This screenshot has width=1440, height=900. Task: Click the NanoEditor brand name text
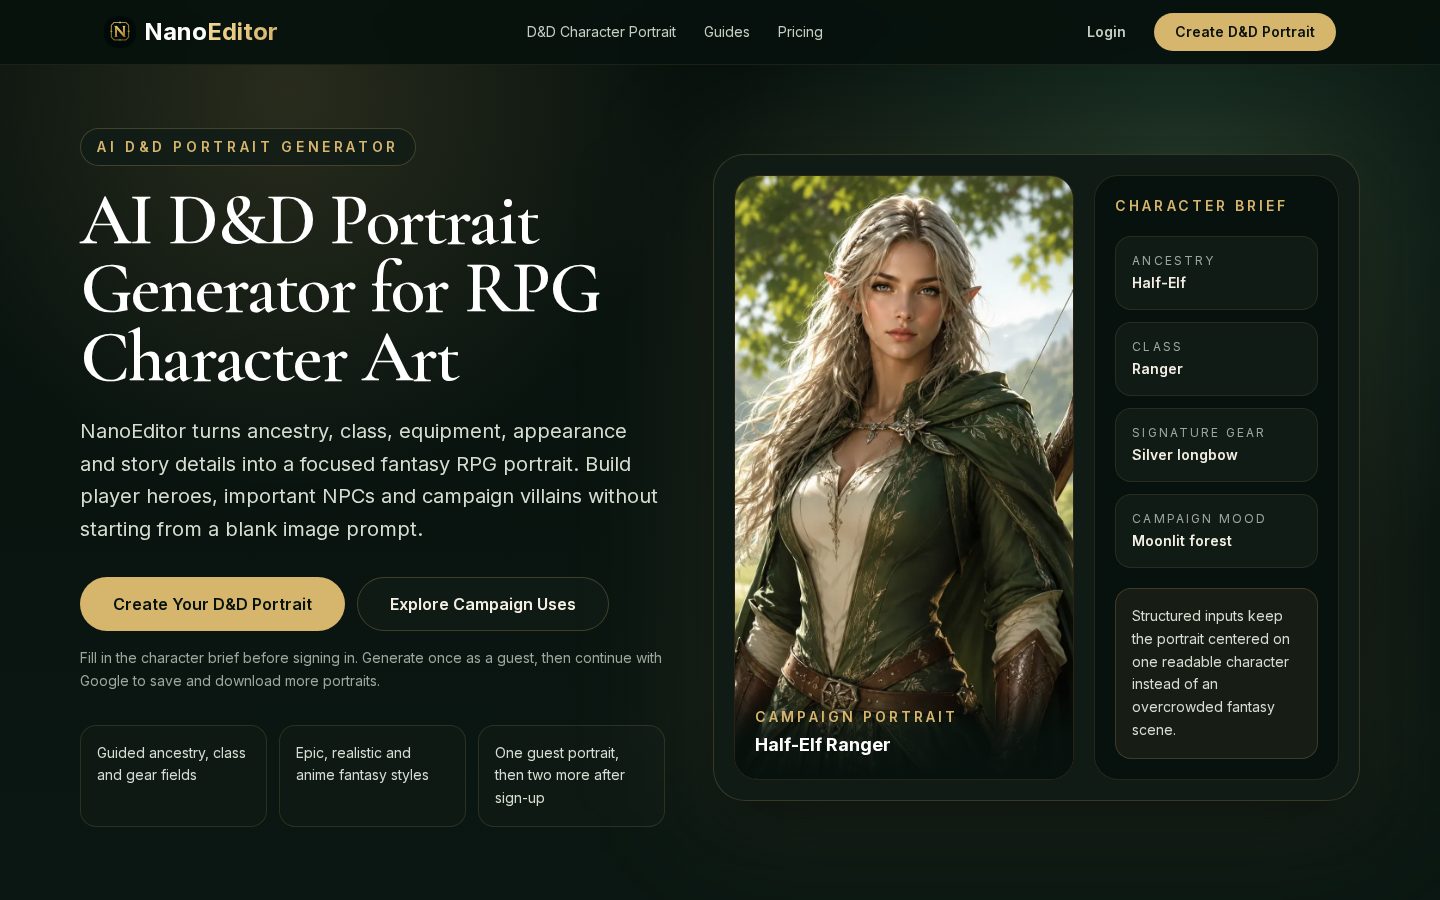click(211, 32)
